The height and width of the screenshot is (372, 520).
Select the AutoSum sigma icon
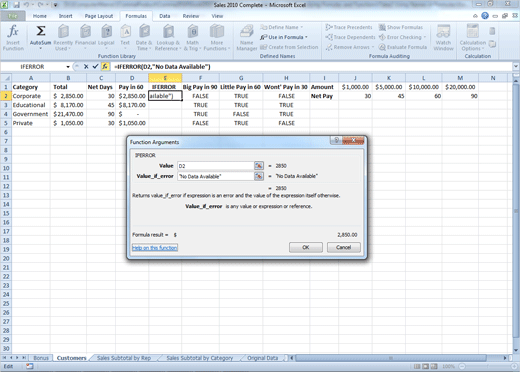coord(41,31)
